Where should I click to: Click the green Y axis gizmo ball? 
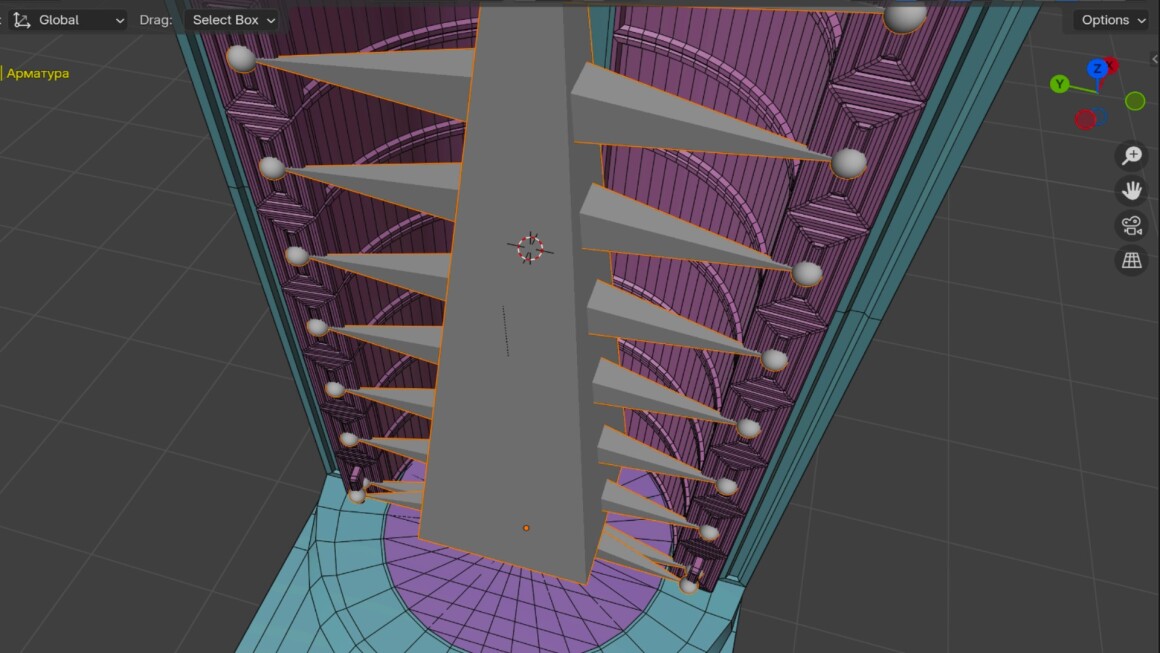pos(1060,85)
